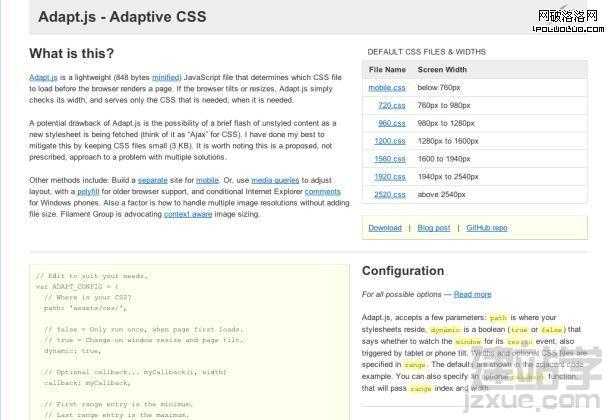Viewport: 615px width, 420px height.
Task: Click the highlighted 'window' keyword
Action: tap(468, 342)
